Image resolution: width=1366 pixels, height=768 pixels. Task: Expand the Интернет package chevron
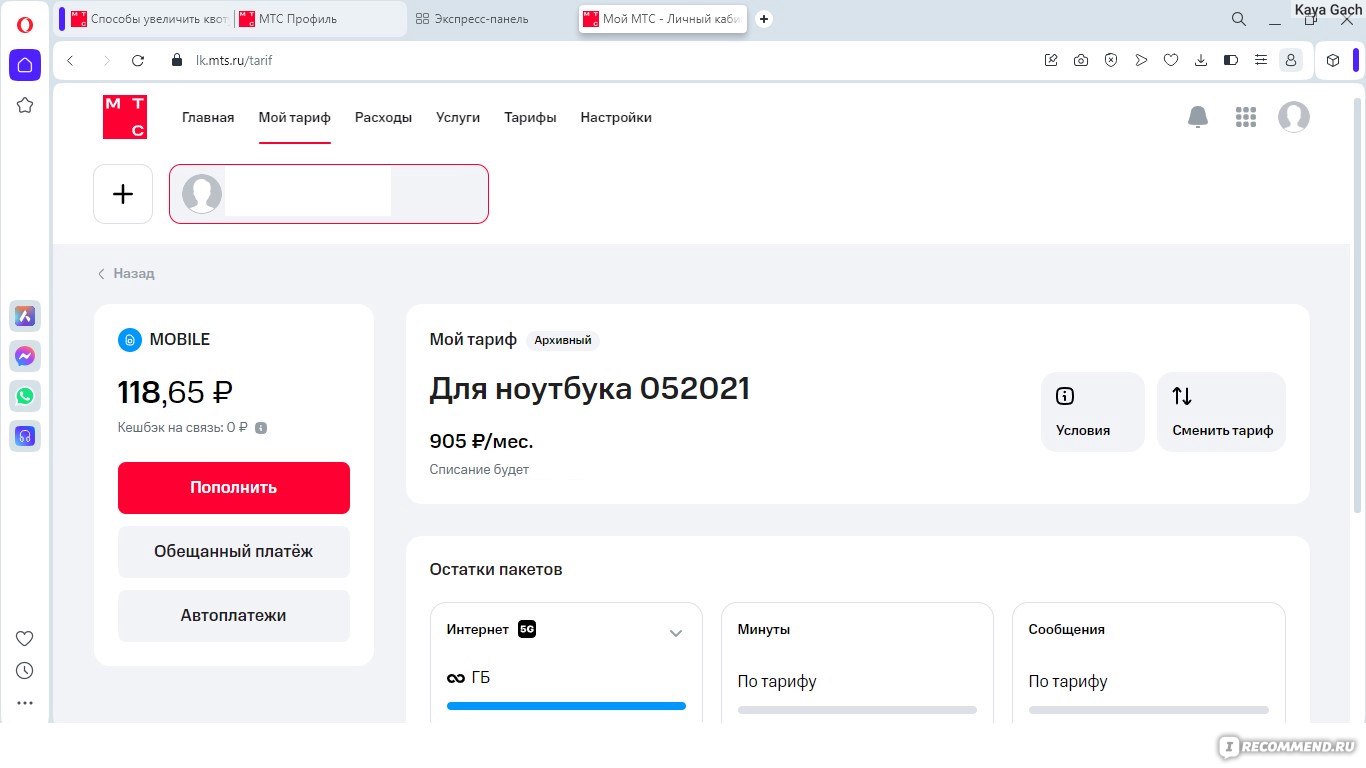pyautogui.click(x=676, y=633)
